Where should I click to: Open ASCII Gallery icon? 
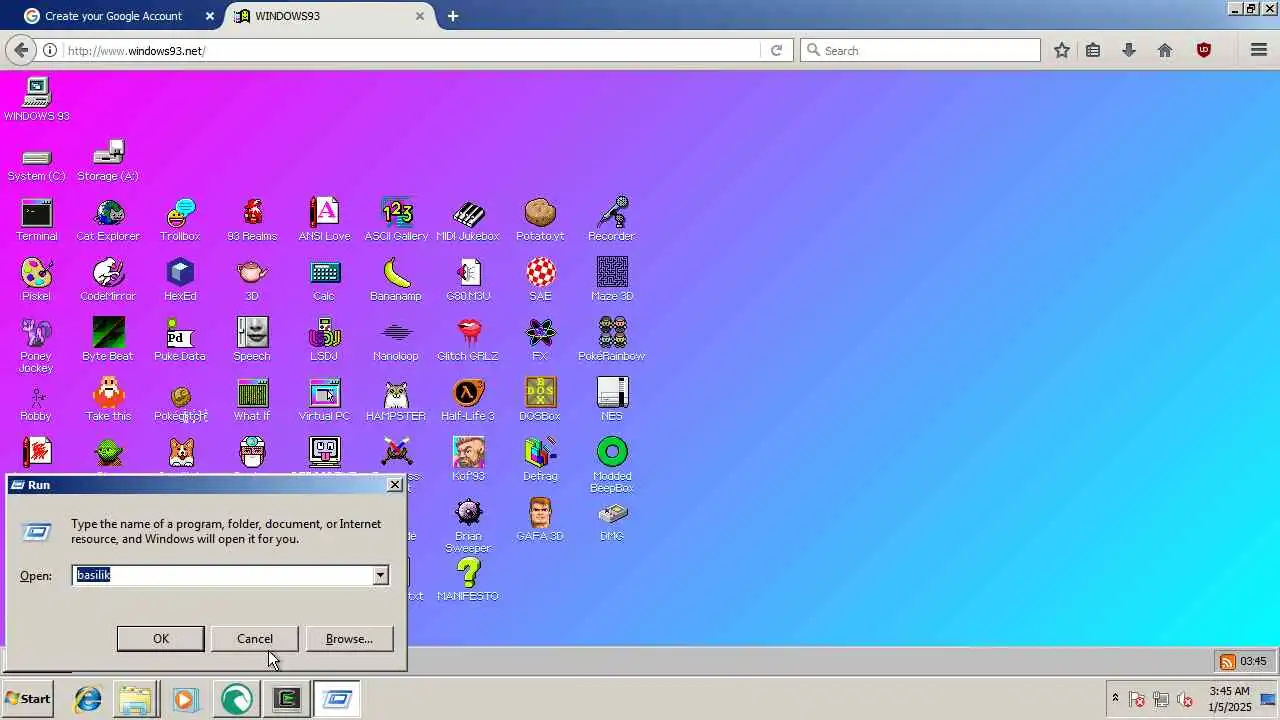coord(396,220)
